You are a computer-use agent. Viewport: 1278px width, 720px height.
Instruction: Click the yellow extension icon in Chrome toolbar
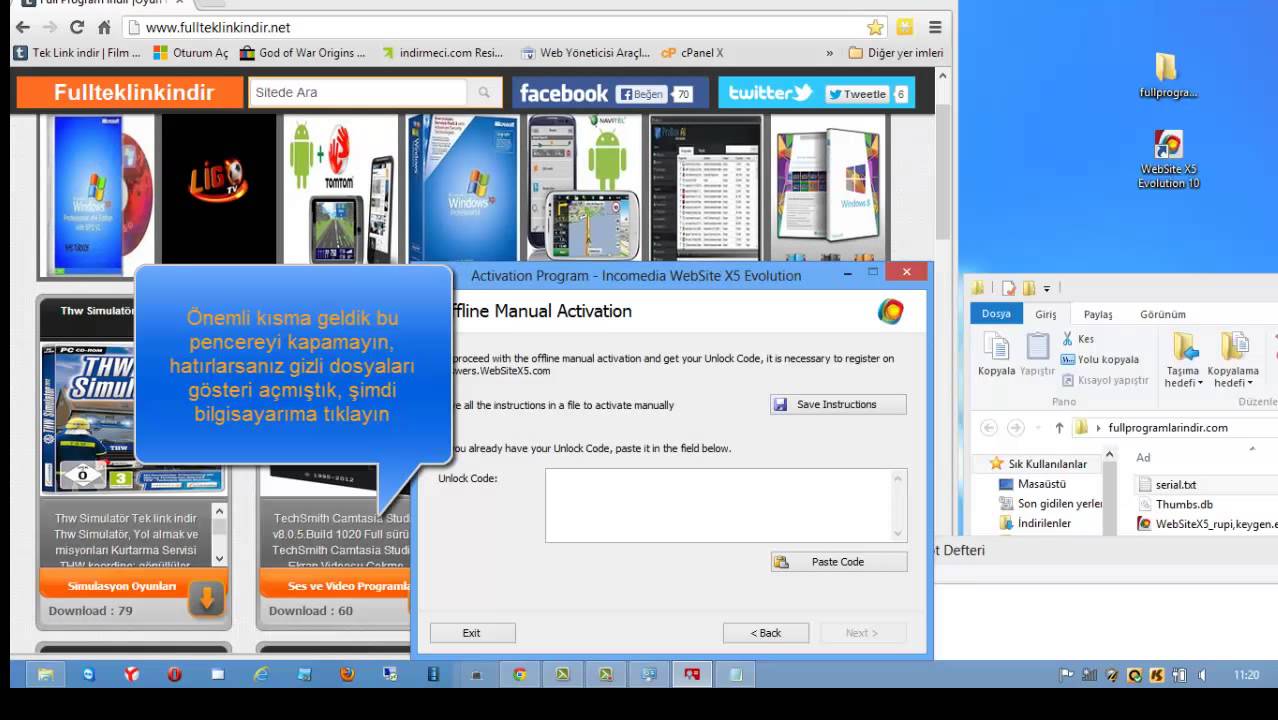point(905,27)
